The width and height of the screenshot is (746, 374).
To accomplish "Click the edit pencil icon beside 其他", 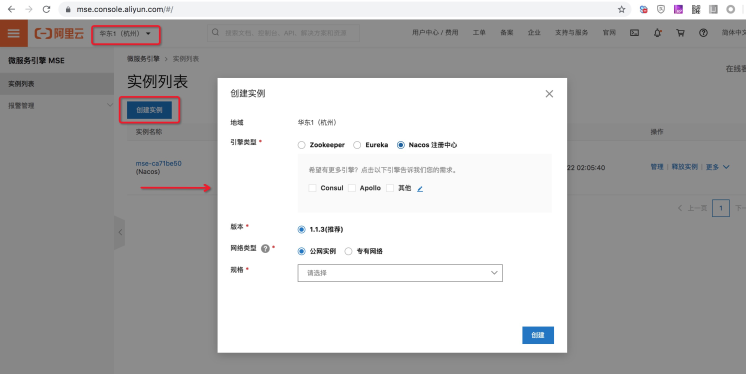I will click(420, 188).
